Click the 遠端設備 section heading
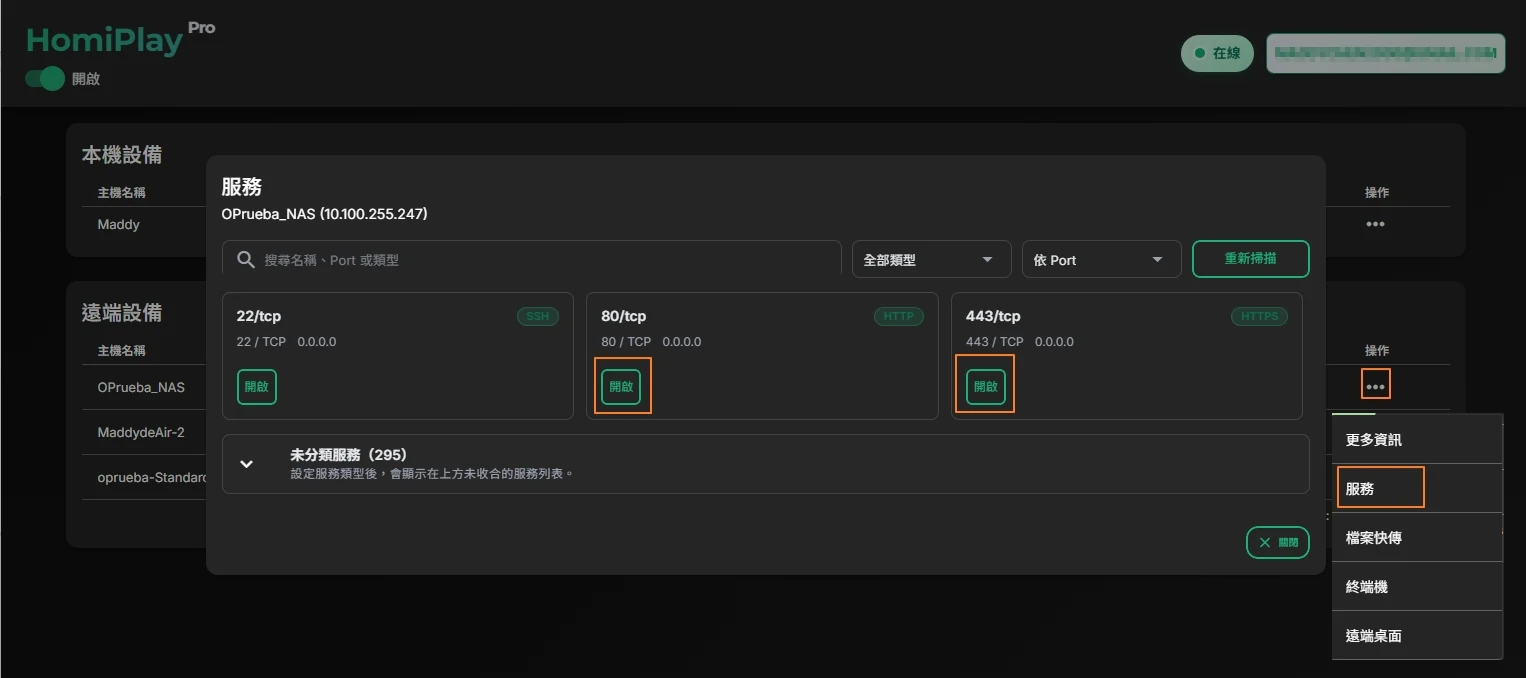The image size is (1526, 678). [122, 313]
